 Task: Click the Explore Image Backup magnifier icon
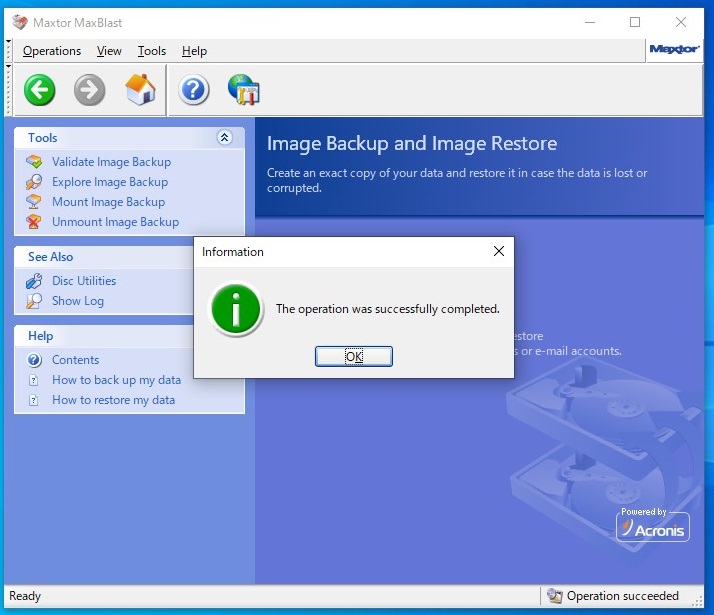pos(34,182)
